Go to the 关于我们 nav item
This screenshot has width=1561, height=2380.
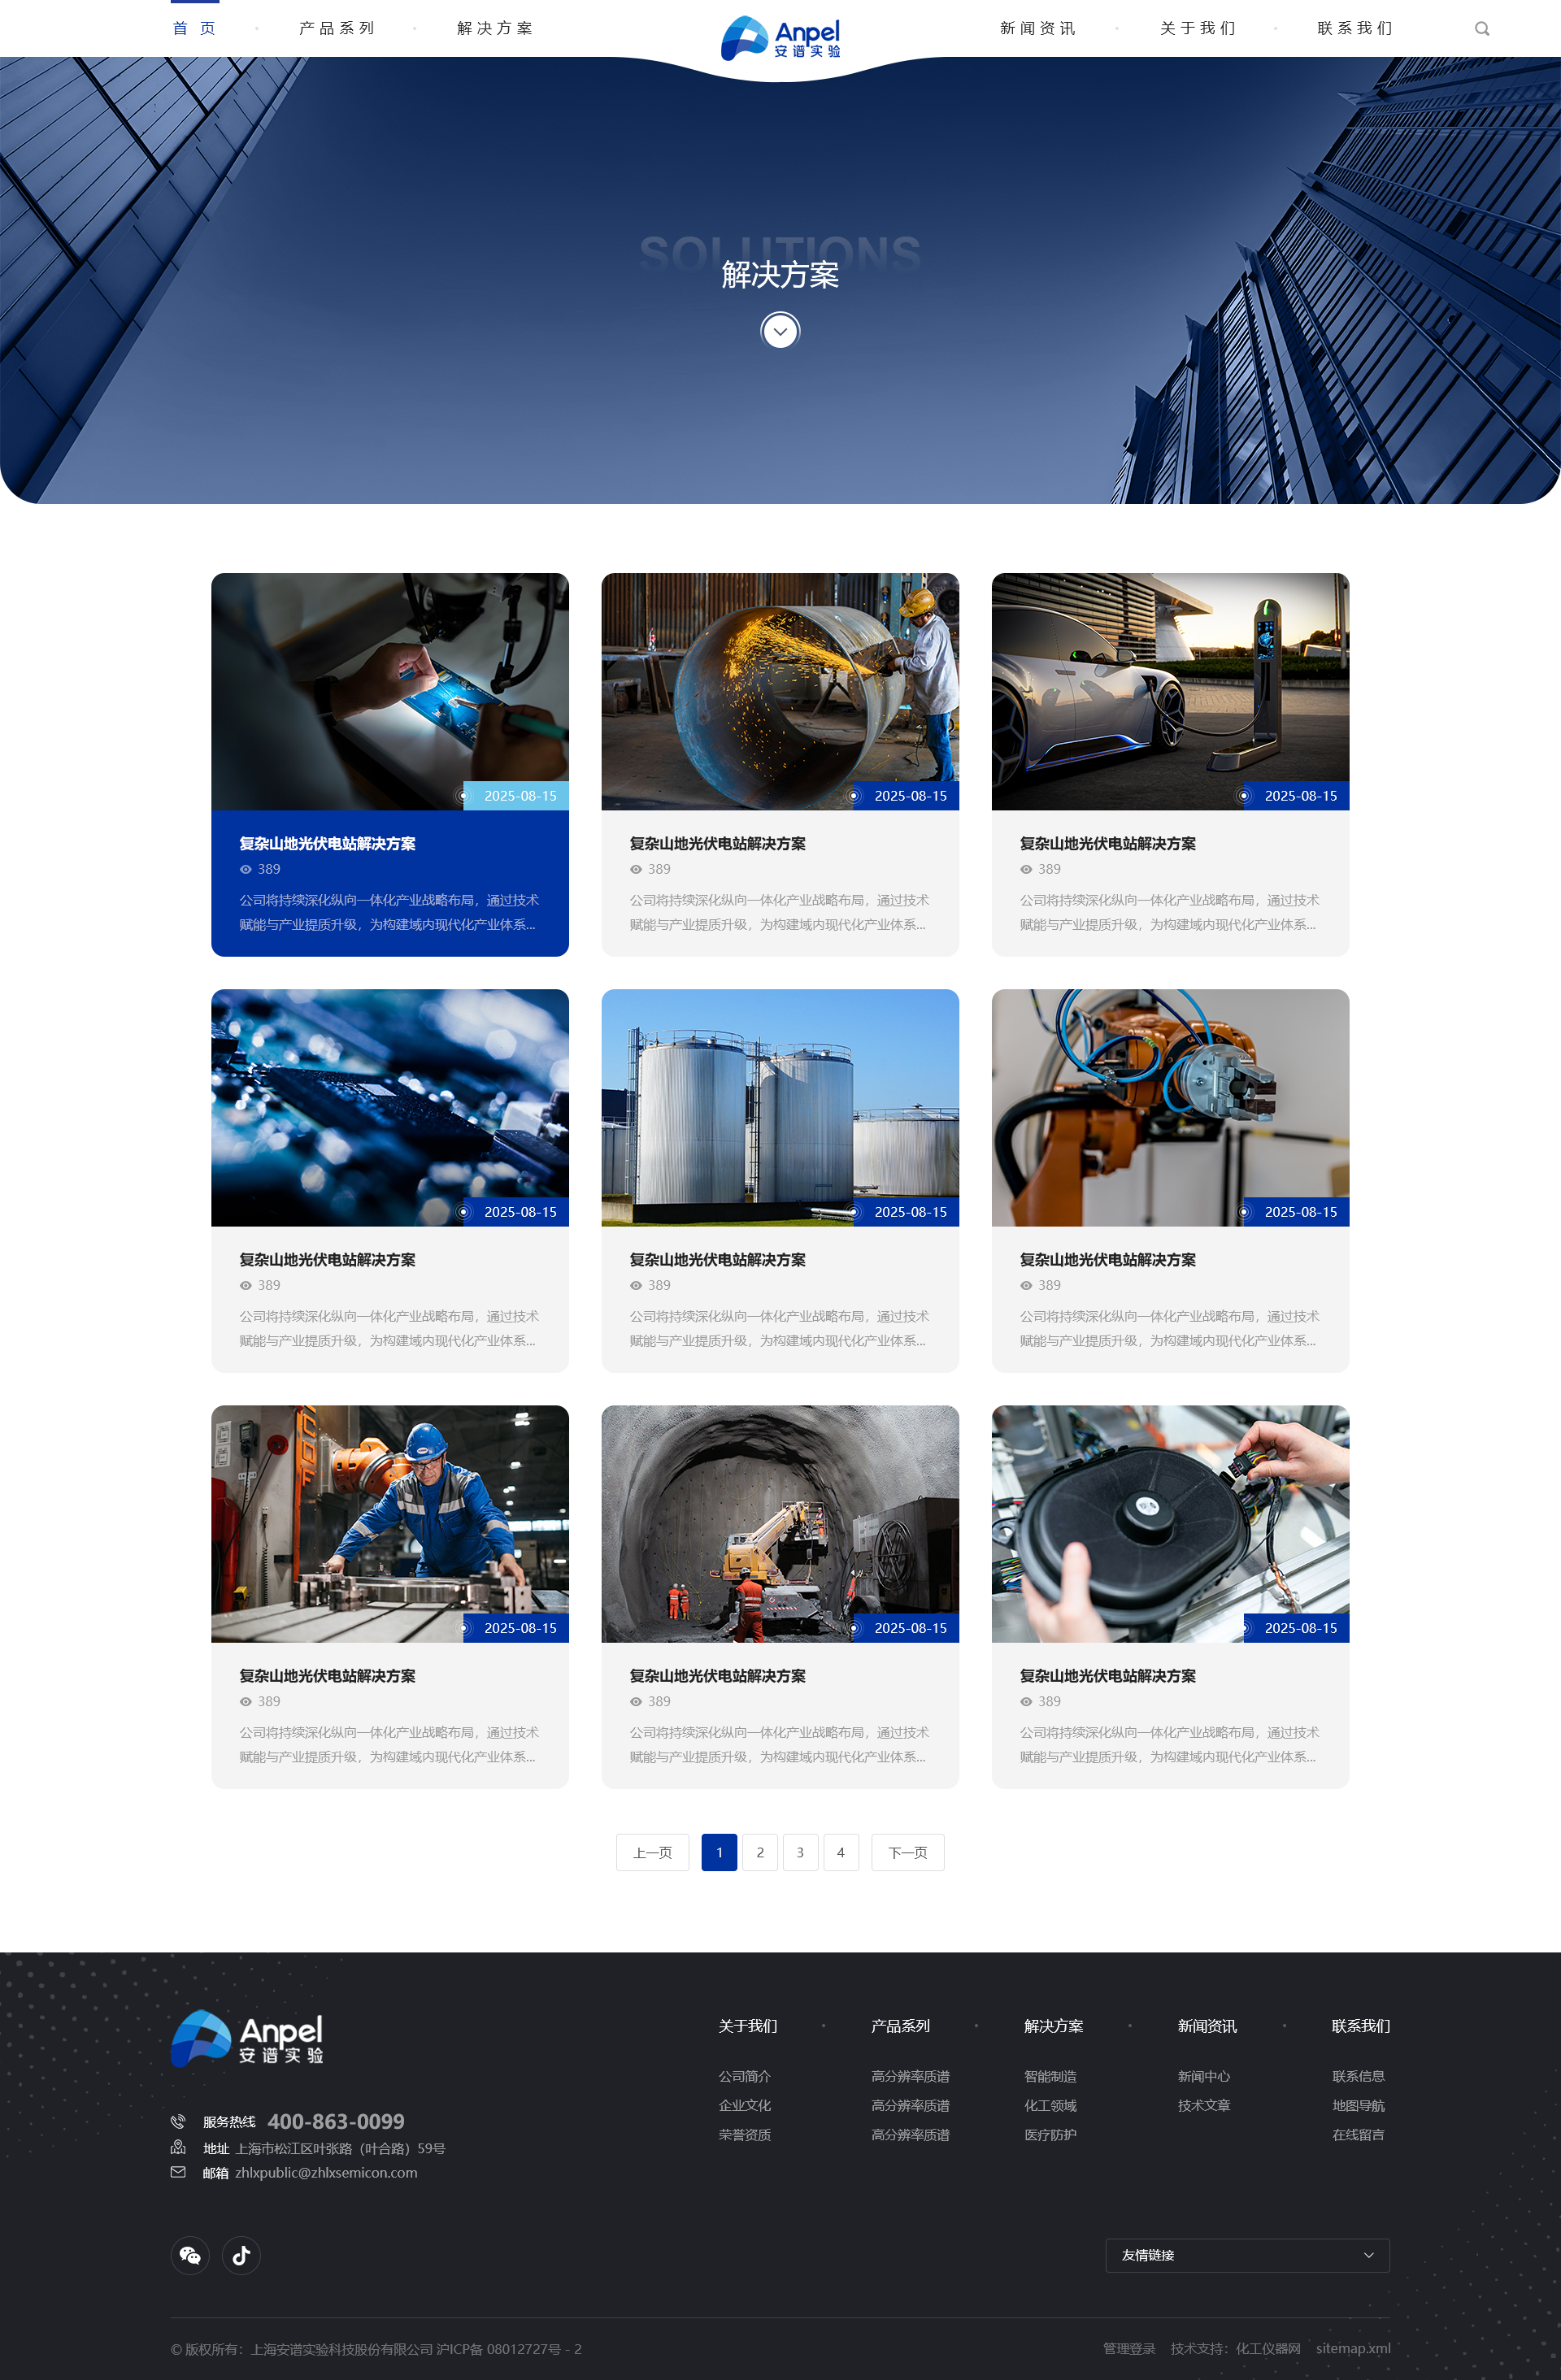click(1198, 29)
